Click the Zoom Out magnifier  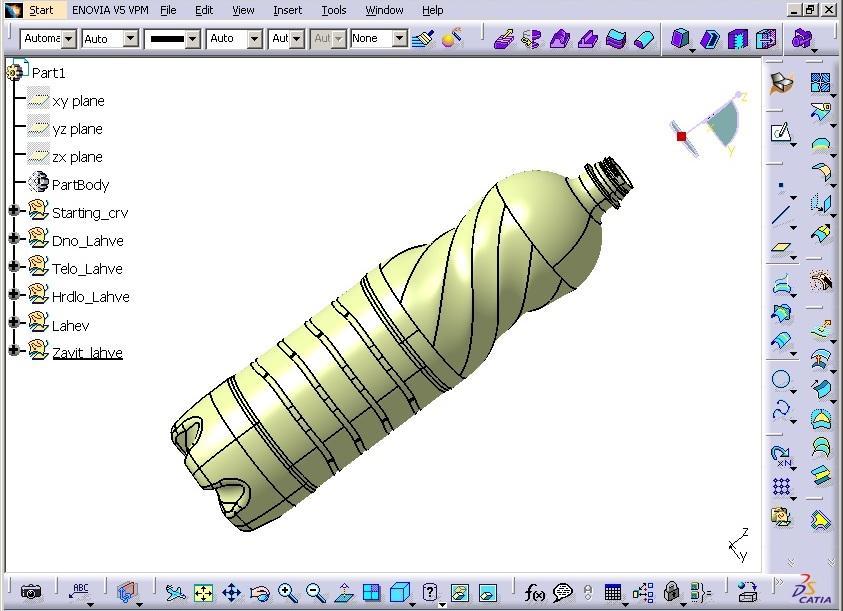[x=316, y=593]
